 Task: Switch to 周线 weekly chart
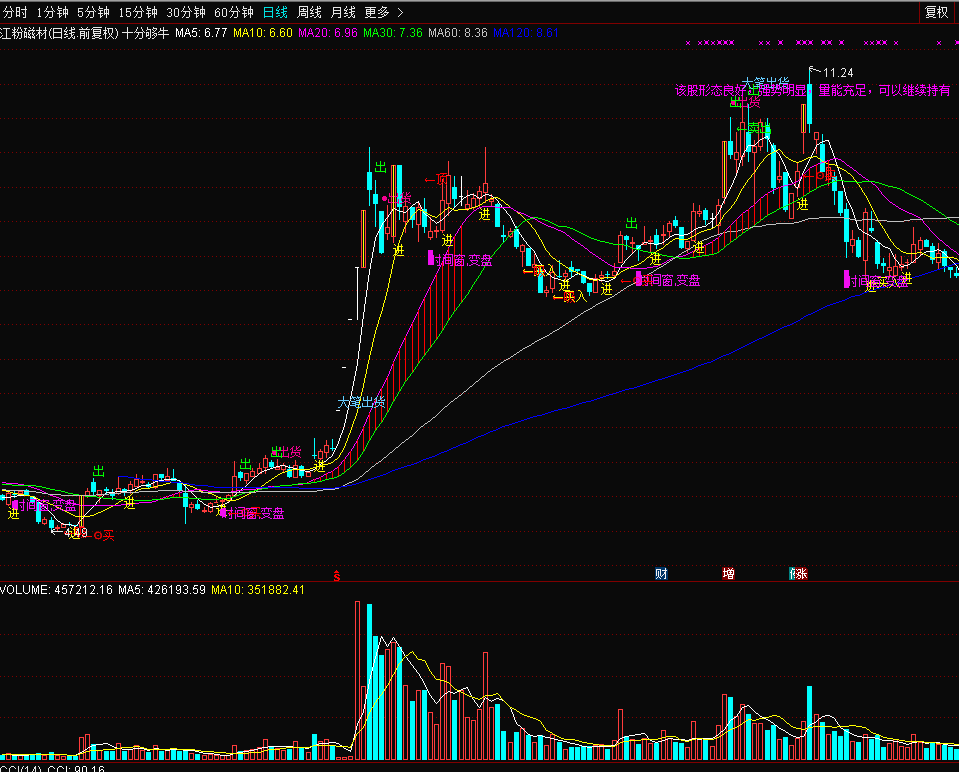(x=309, y=12)
